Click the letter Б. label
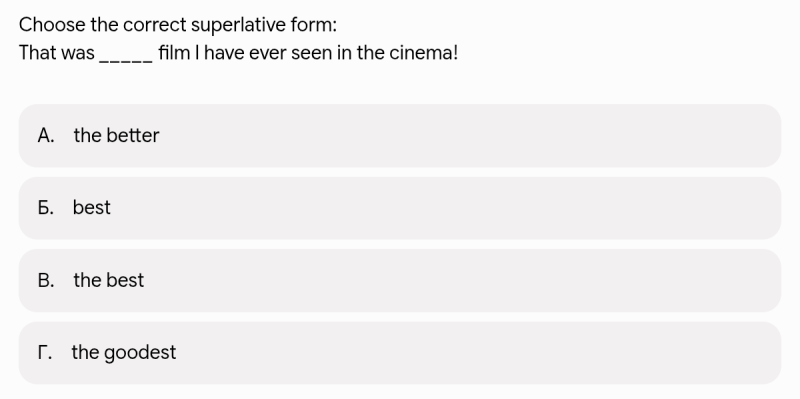 click(46, 208)
